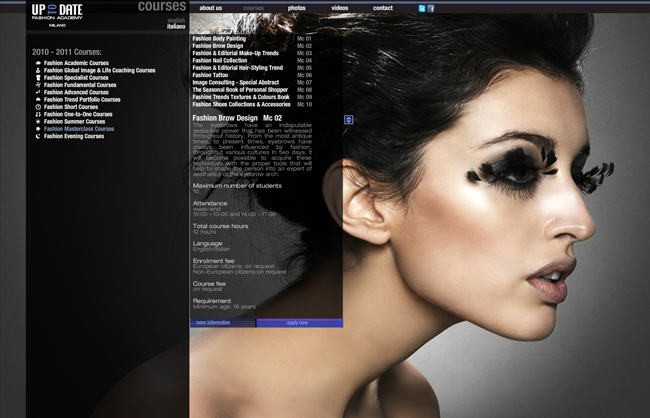Click the scroll icon beside Fashion Brow Design
This screenshot has width=650, height=418.
tap(349, 120)
